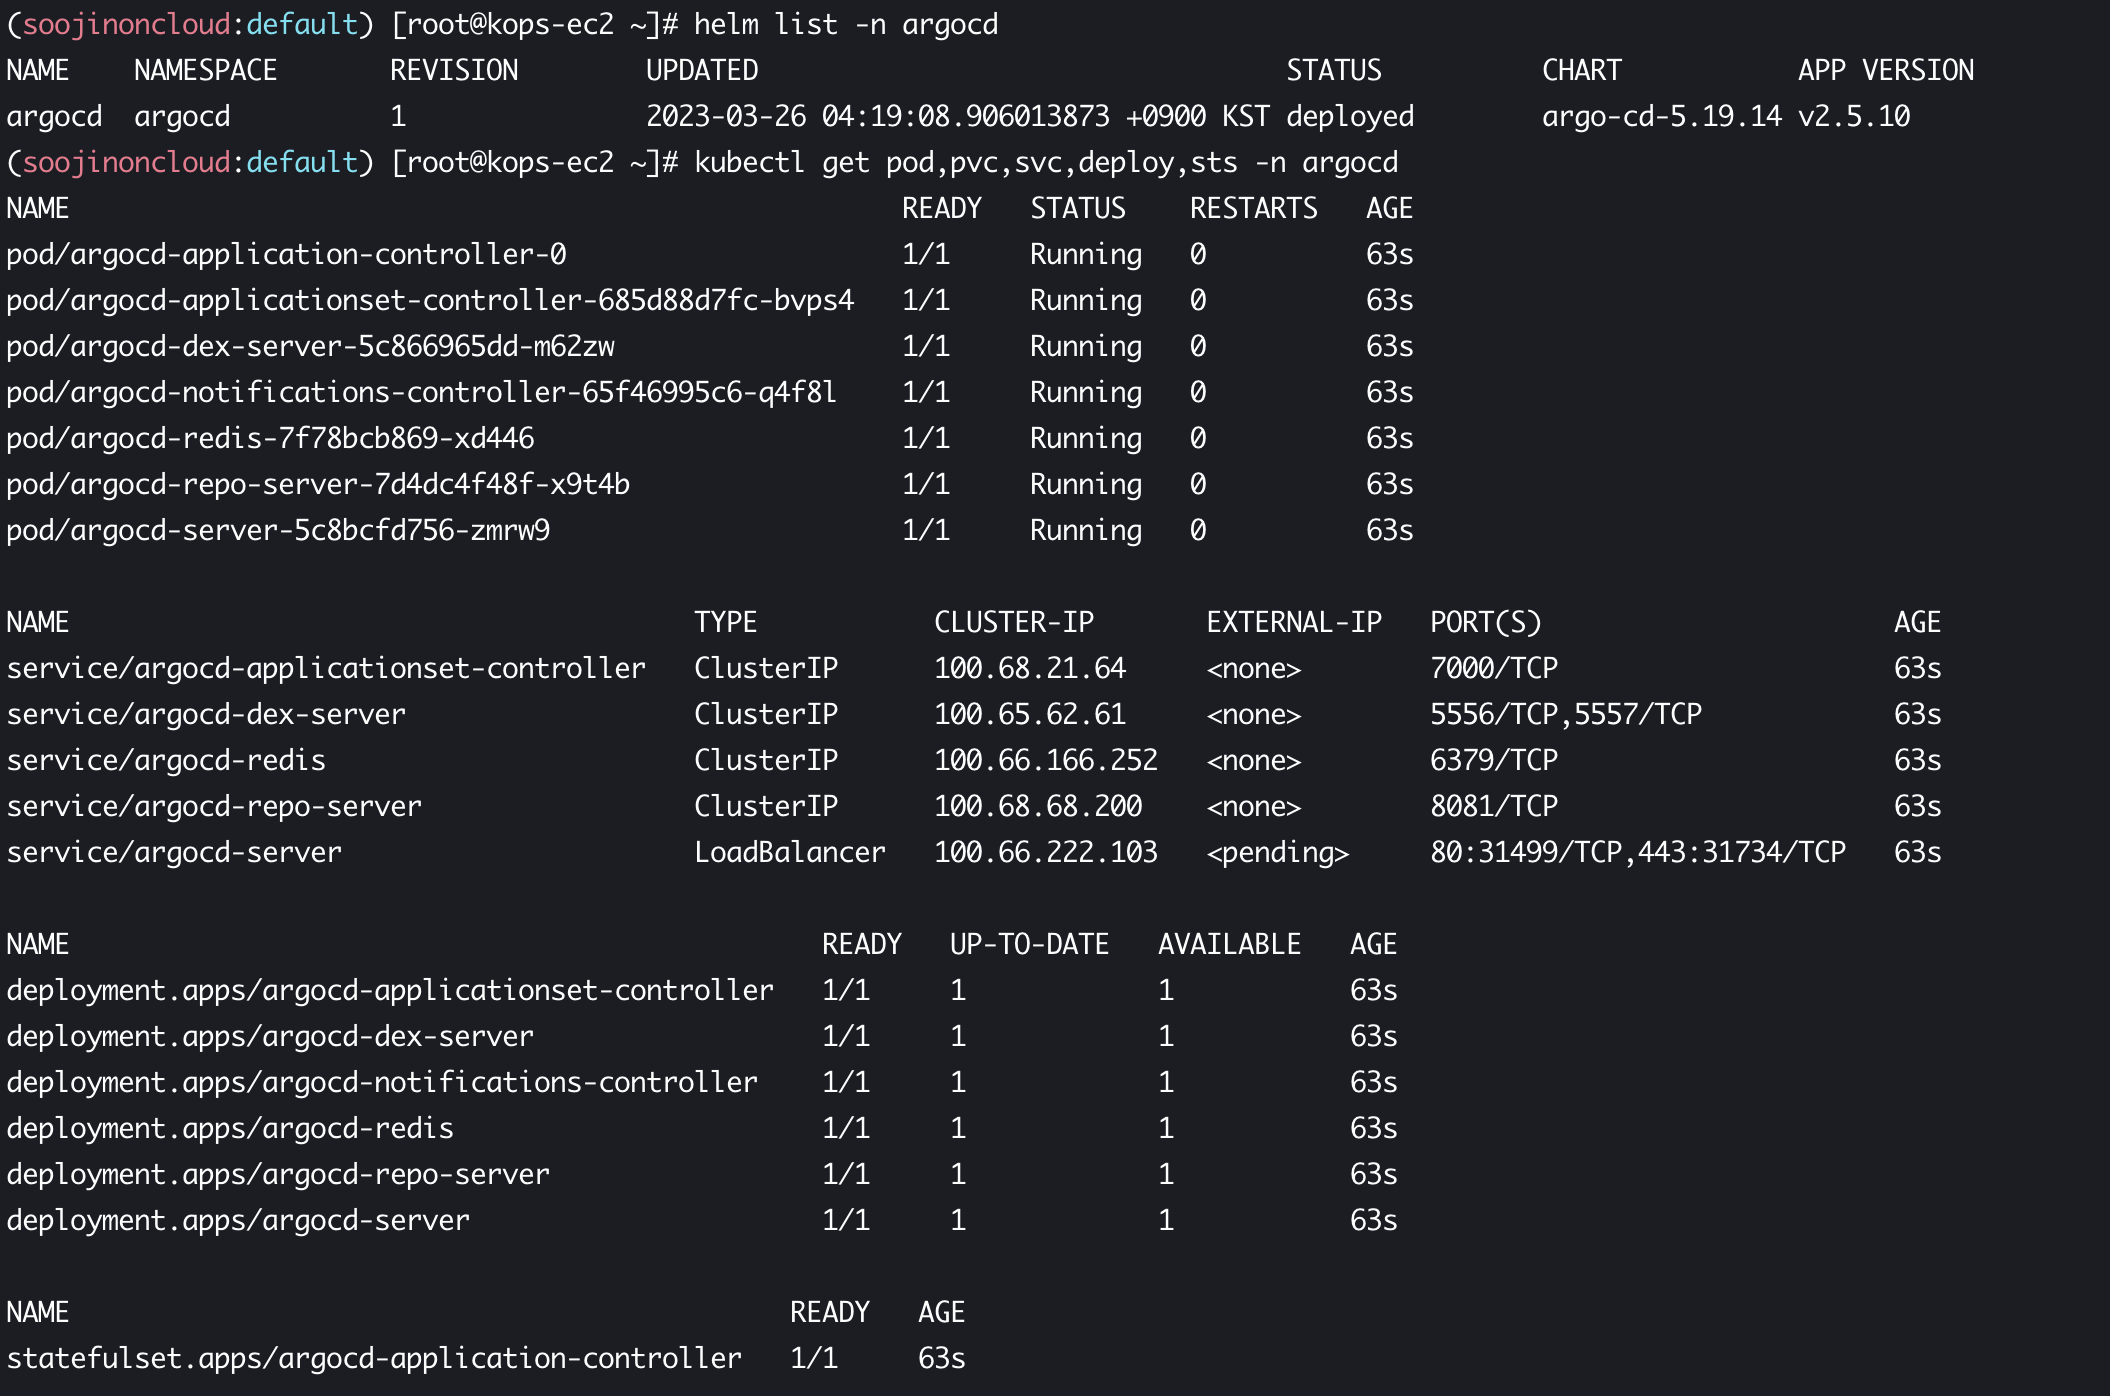
Task: Click pod/argocd-application-controller-0 name
Action: click(286, 254)
